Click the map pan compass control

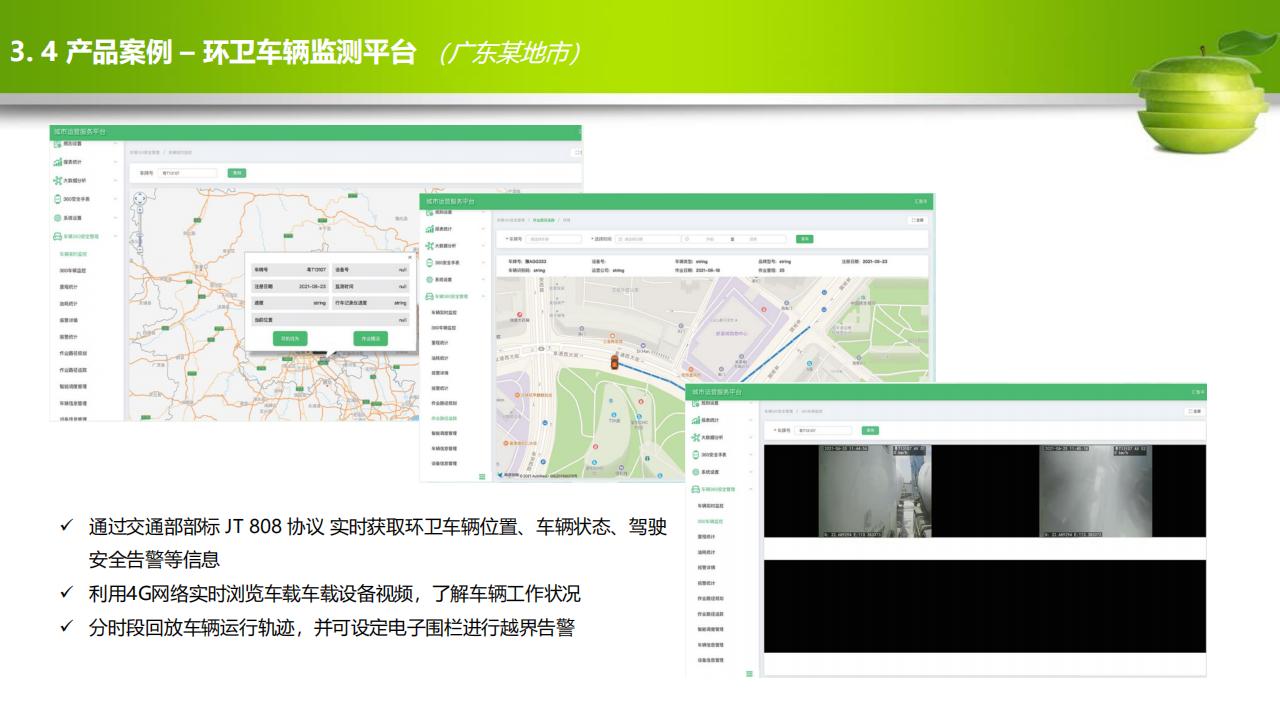[140, 198]
